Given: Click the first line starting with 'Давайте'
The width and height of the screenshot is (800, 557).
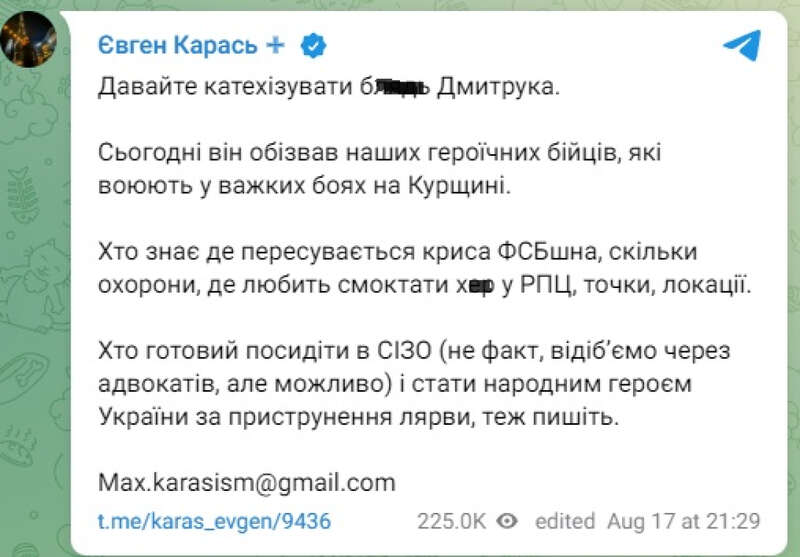Looking at the screenshot, I should [x=331, y=86].
